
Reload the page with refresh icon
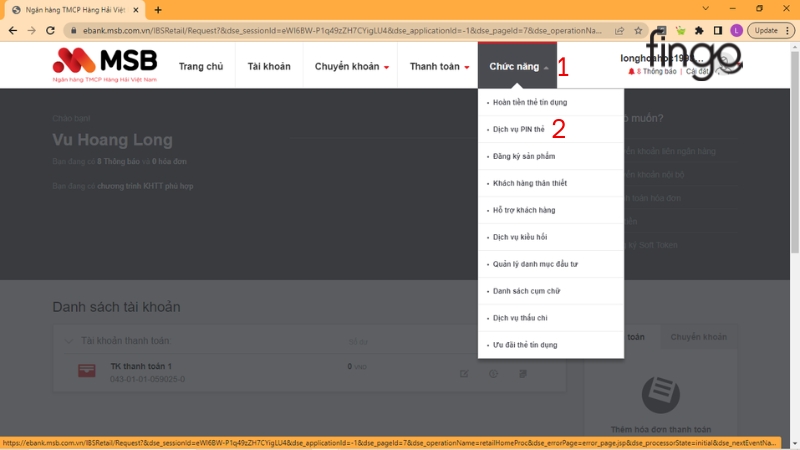(50, 31)
